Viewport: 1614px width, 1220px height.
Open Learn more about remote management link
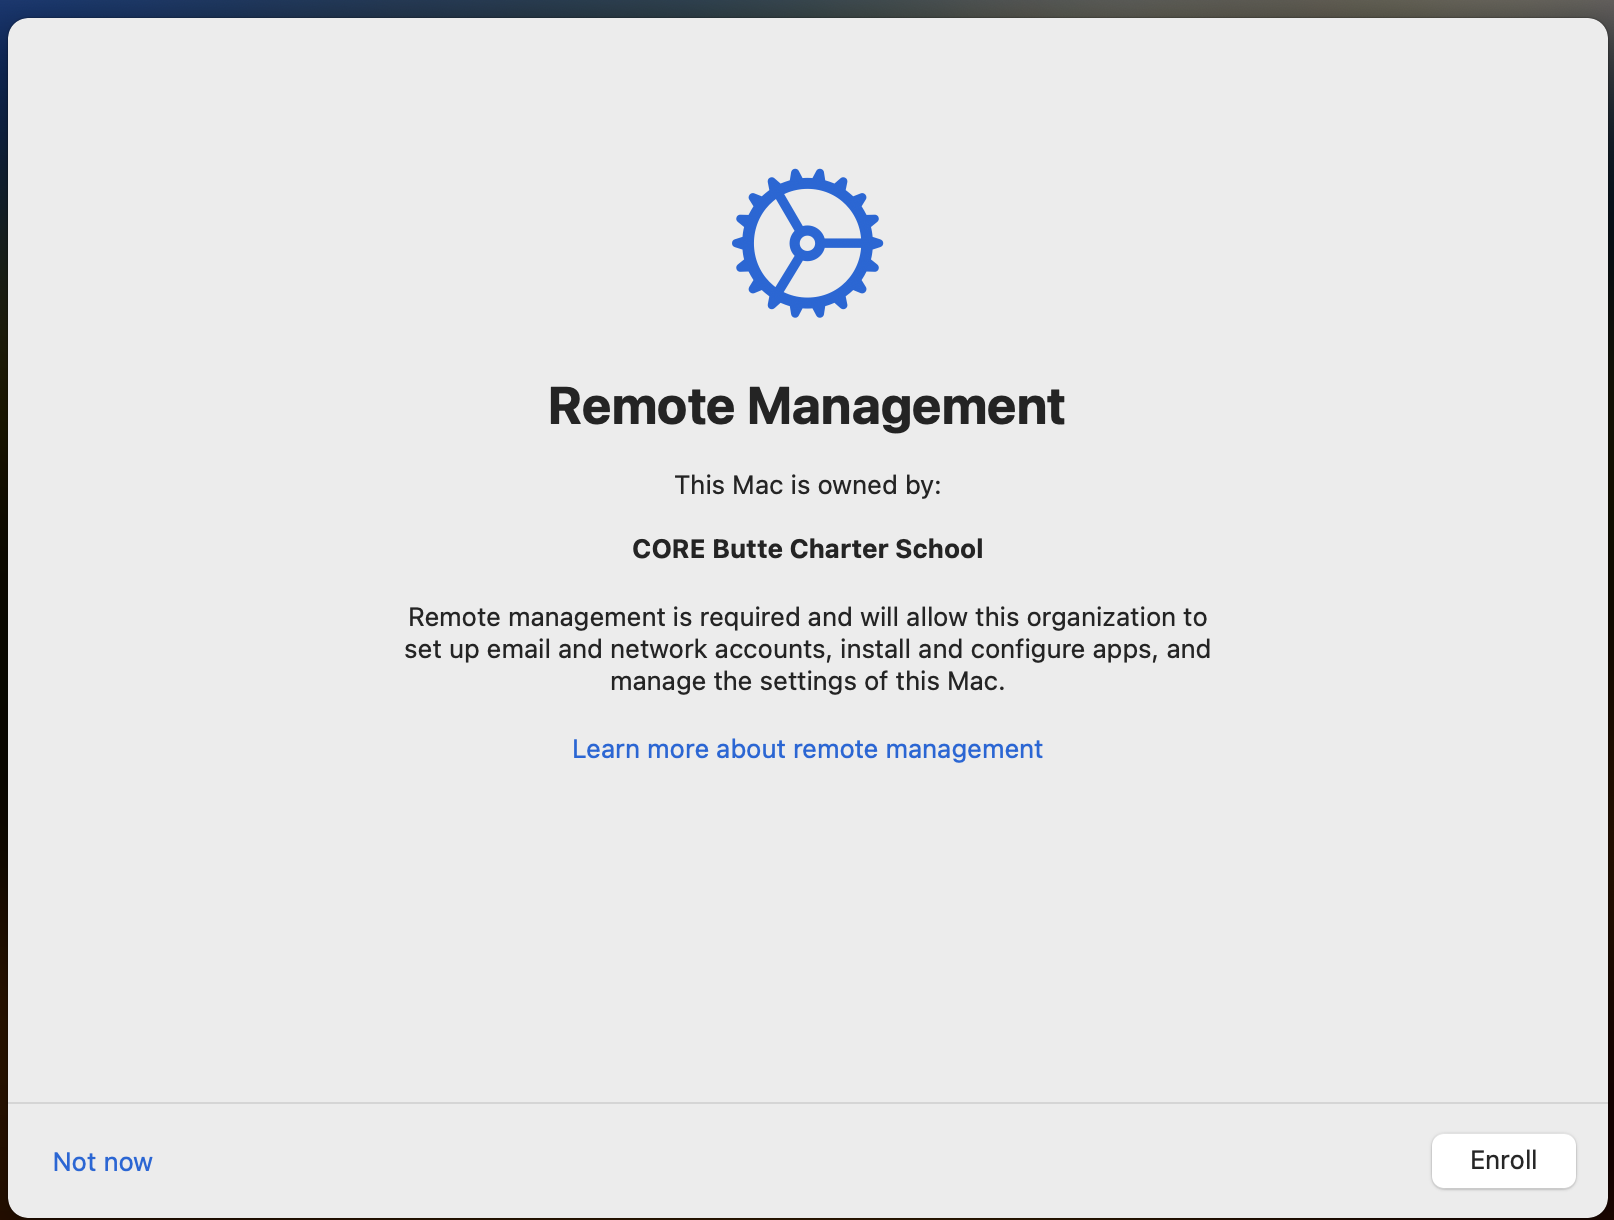[x=807, y=749]
